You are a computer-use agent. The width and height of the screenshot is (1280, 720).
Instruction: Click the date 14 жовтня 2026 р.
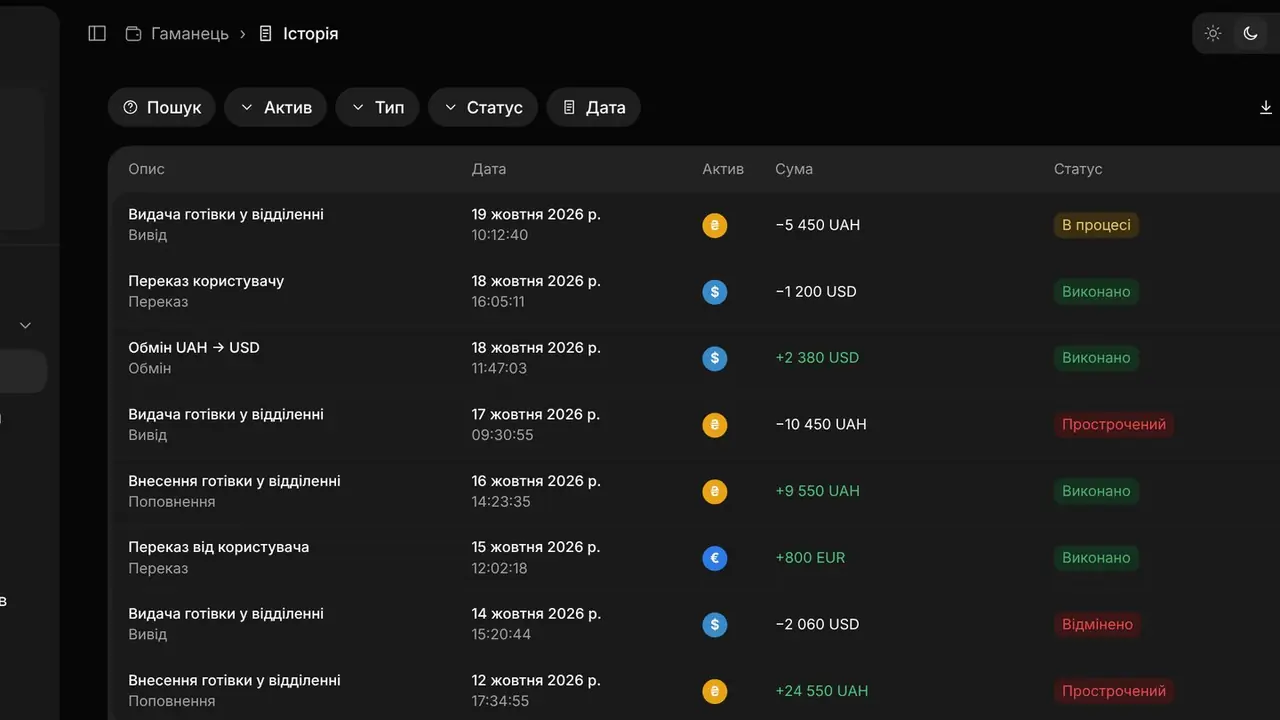536,614
